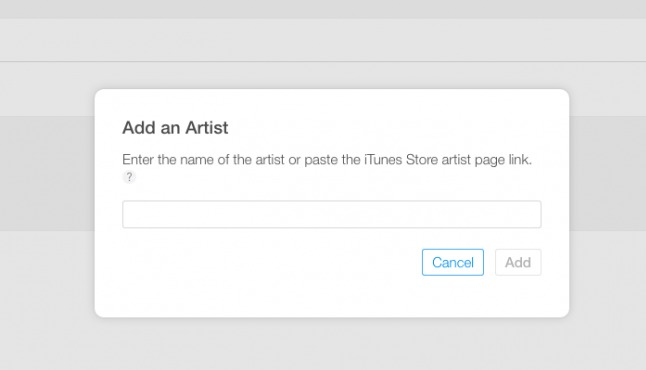Place the cursor in the iTunes link field
Screen dimensions: 646x370
(332, 214)
